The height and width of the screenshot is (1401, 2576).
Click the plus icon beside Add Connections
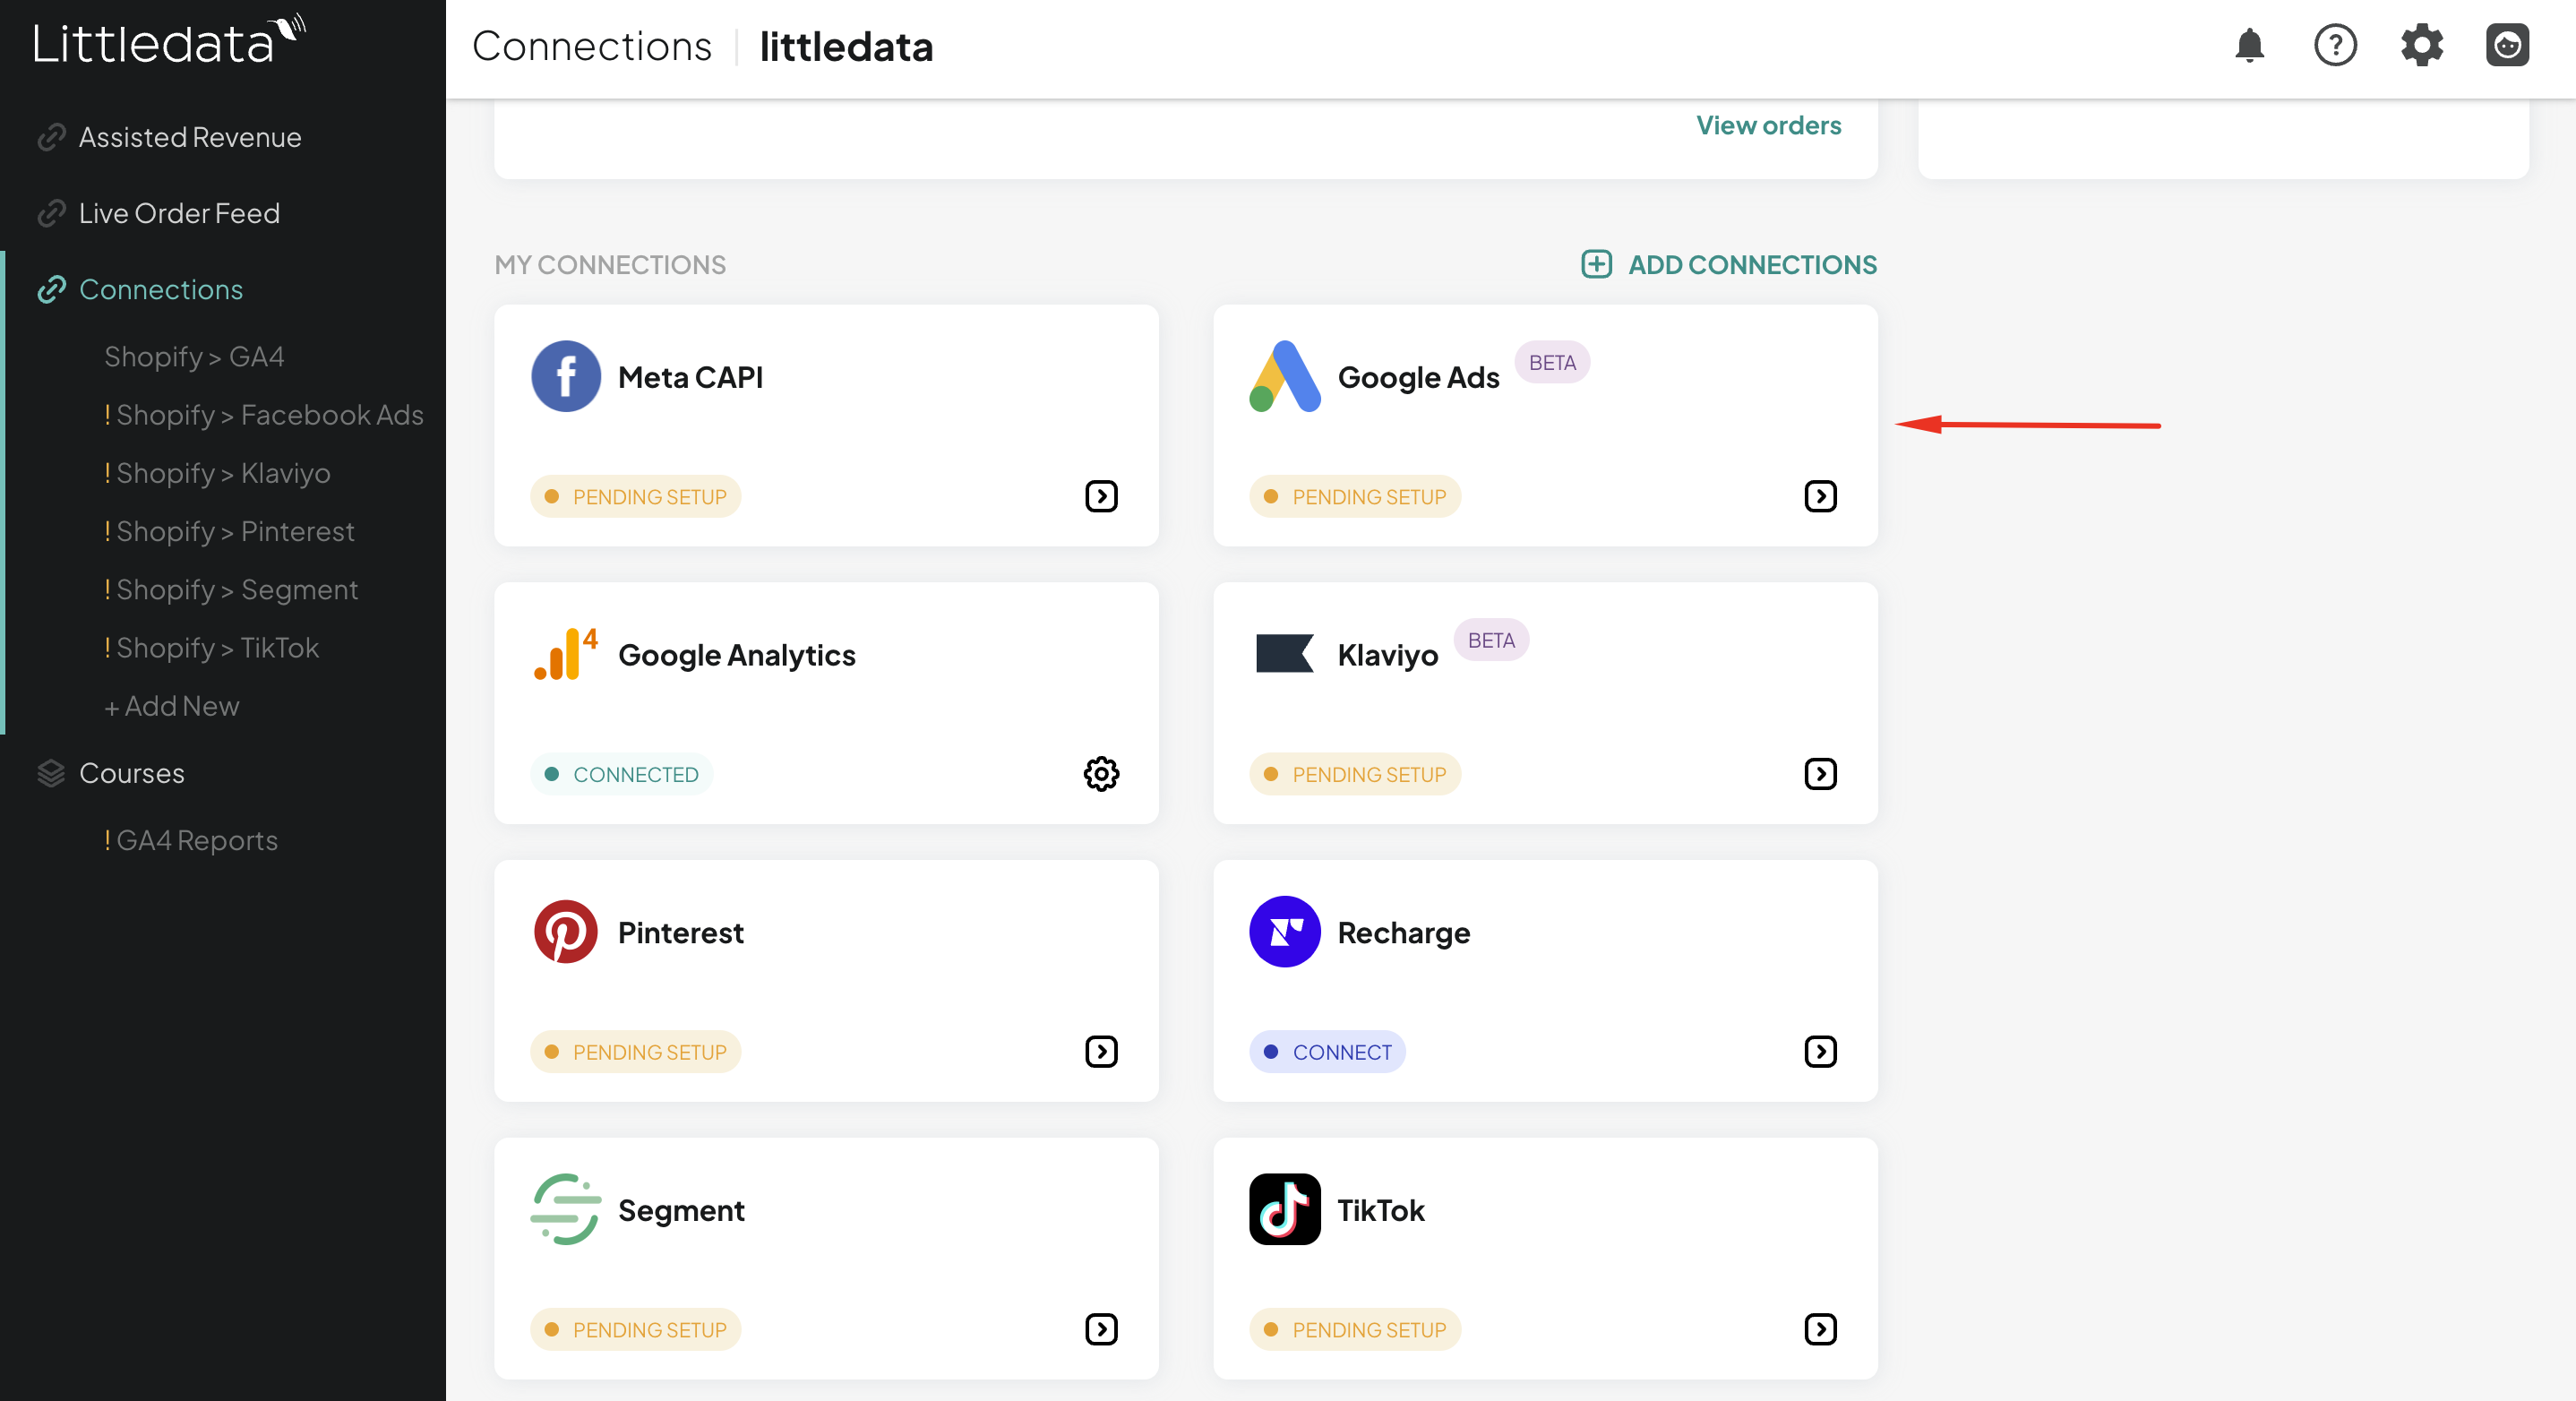click(x=1596, y=265)
